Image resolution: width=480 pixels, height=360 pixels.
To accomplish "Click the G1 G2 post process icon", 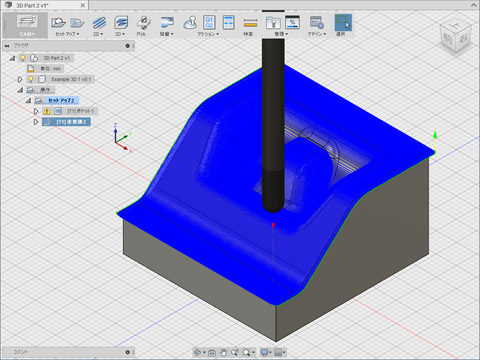I will 209,23.
